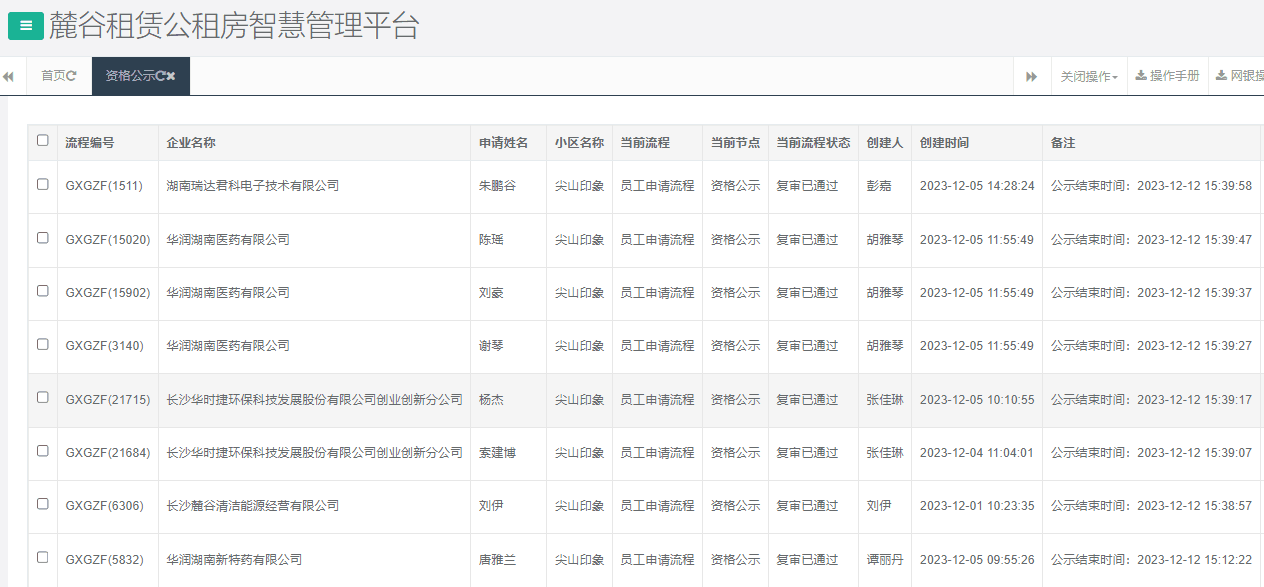This screenshot has height=587, width=1264.
Task: Click the 流程编号 column header
Action: click(x=92, y=142)
